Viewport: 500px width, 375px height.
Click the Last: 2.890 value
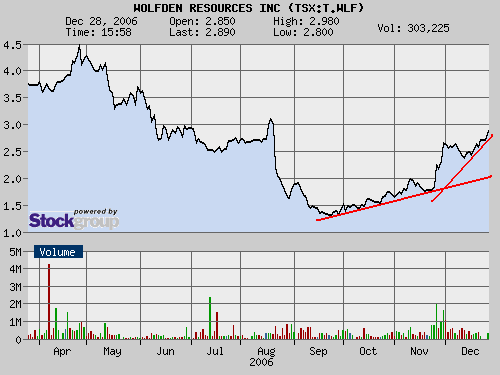(202, 32)
